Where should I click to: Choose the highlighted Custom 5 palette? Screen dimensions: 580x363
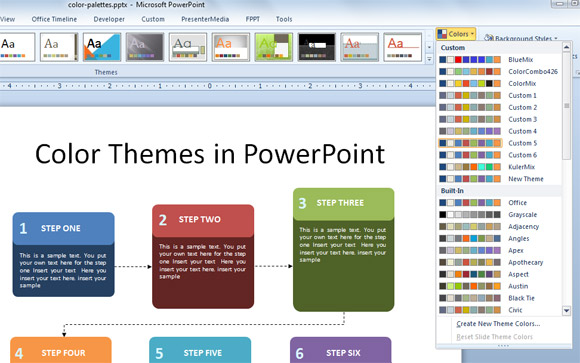coord(499,143)
